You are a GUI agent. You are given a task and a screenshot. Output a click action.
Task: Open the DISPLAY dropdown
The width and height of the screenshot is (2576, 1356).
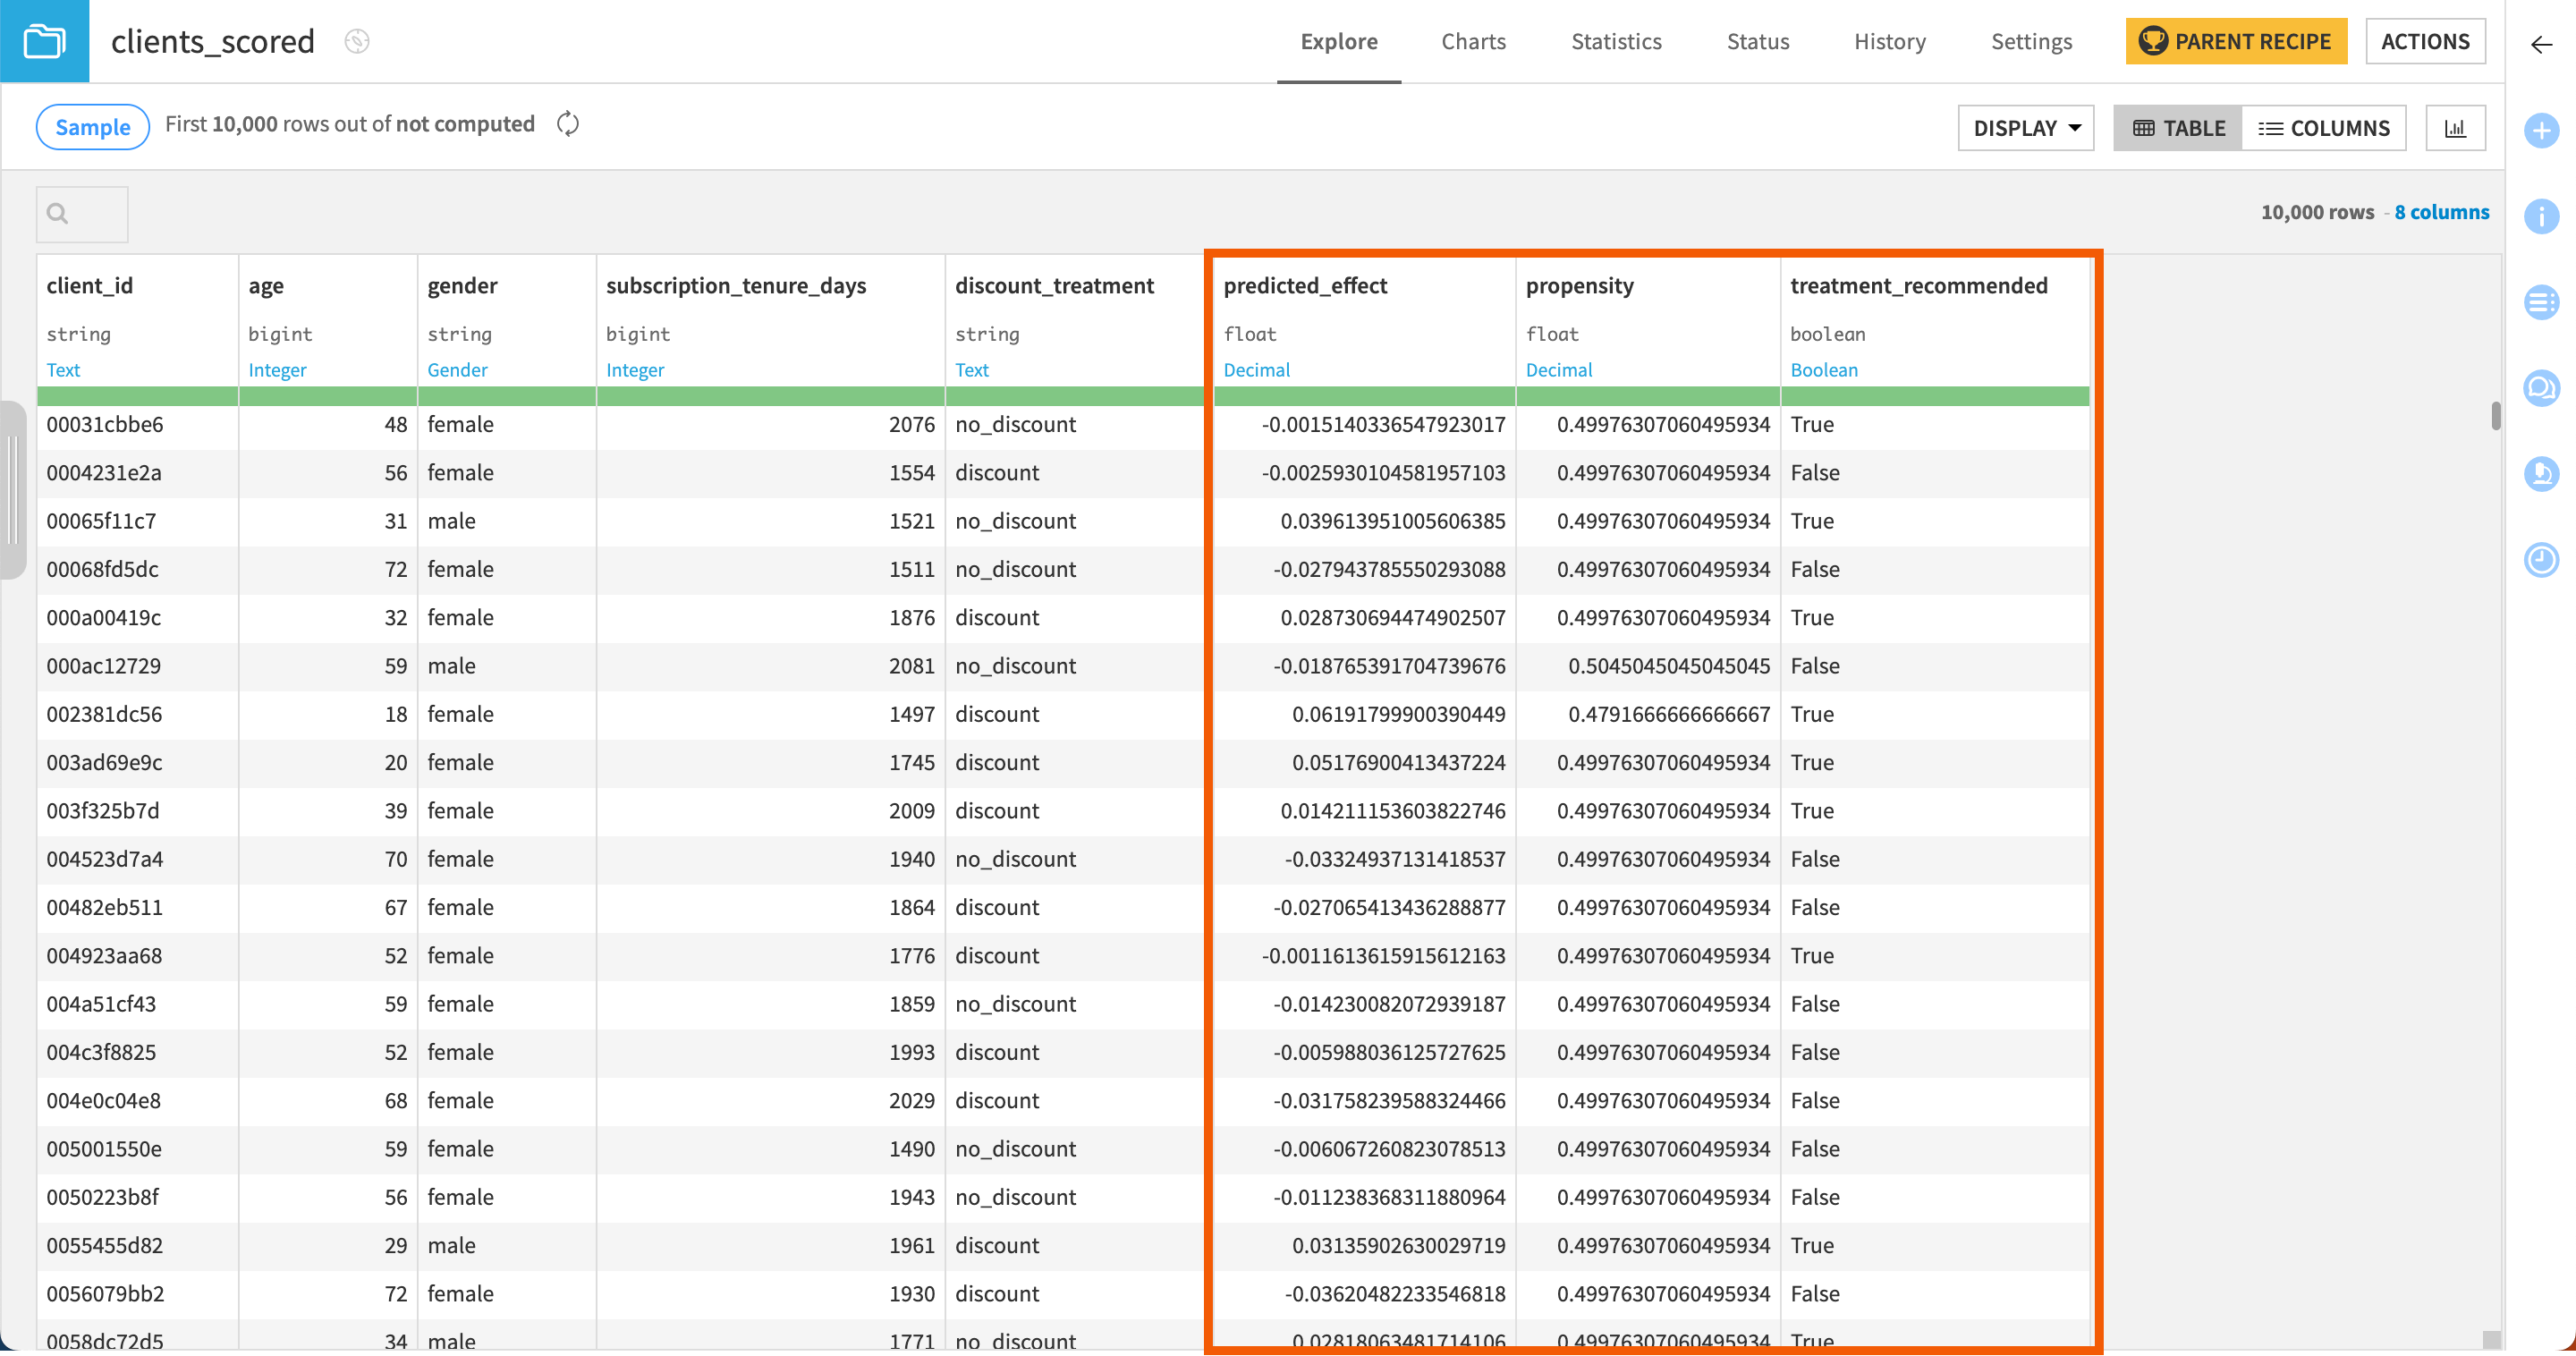tap(2025, 127)
